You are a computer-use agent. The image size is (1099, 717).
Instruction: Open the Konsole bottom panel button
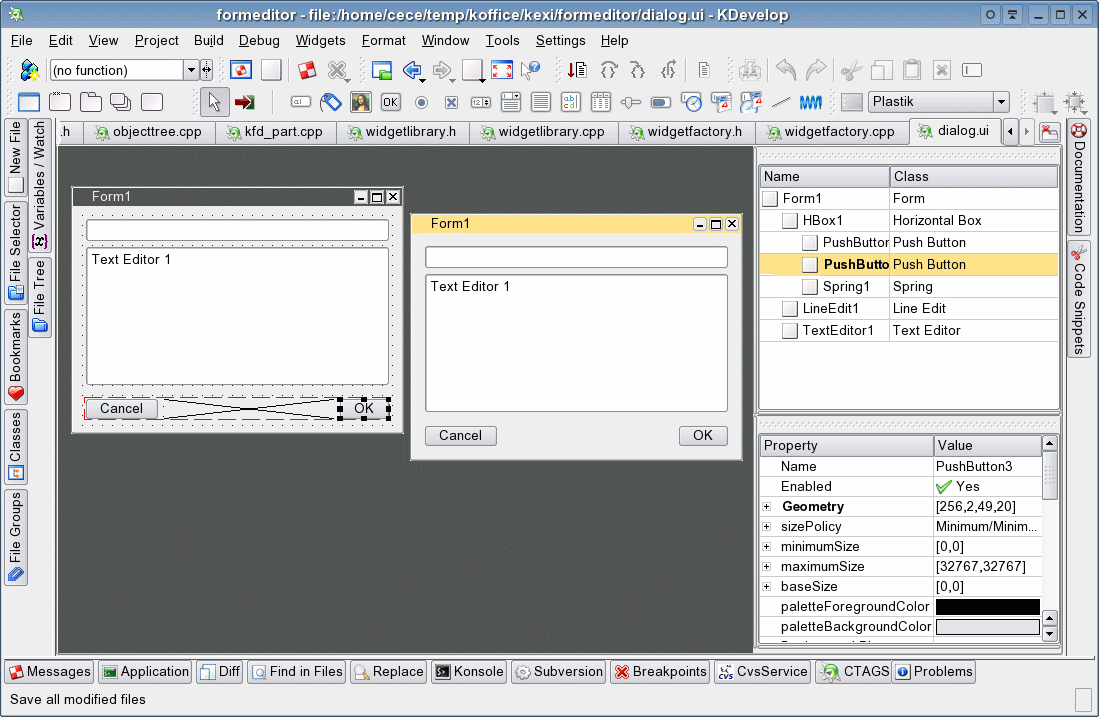(469, 672)
